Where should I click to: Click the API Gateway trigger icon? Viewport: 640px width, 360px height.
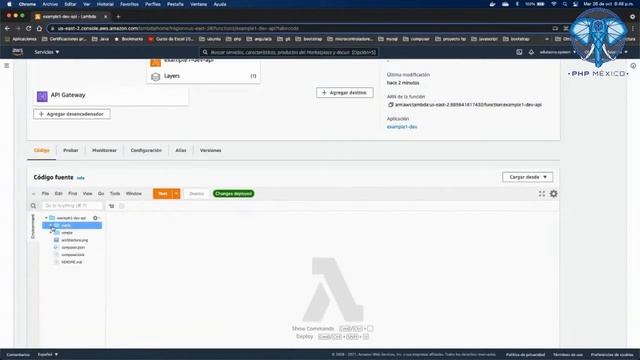click(x=42, y=96)
